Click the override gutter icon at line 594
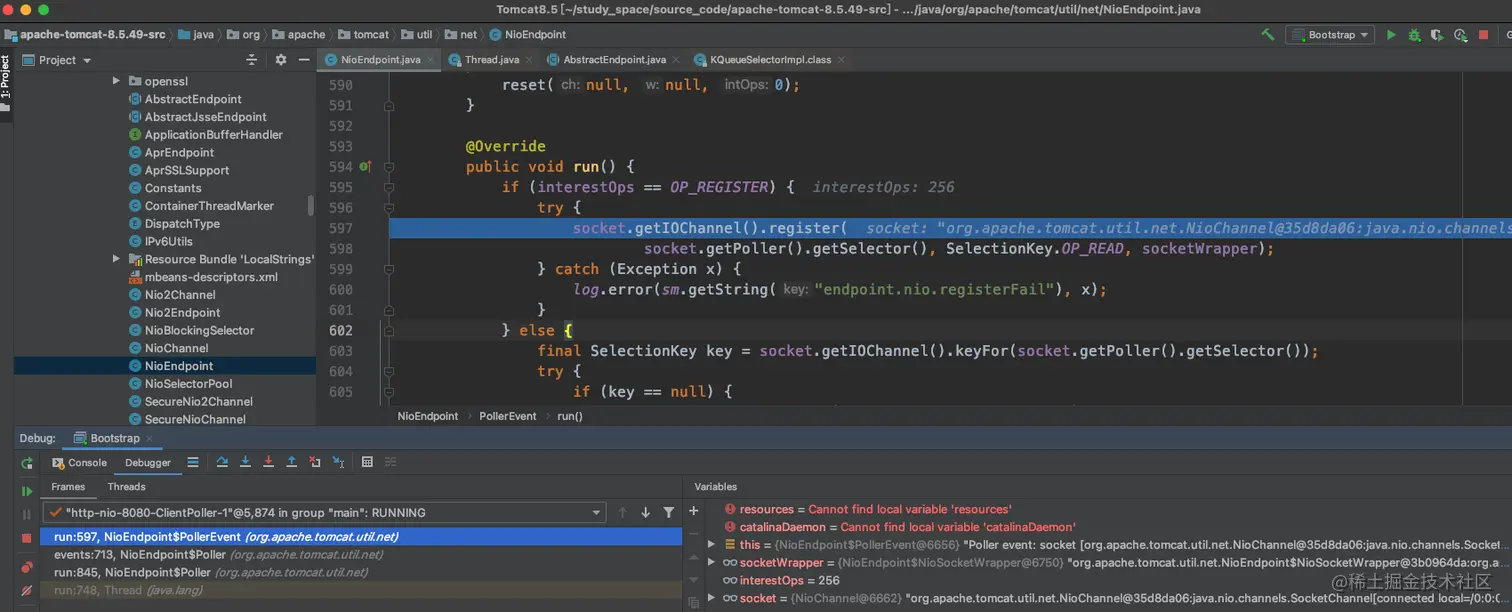This screenshot has width=1512, height=612. point(365,167)
